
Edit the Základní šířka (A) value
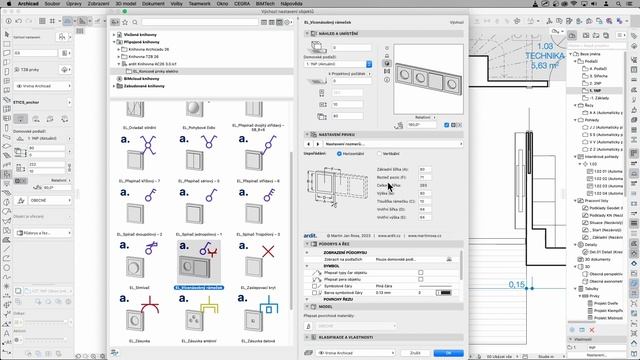pyautogui.click(x=424, y=169)
